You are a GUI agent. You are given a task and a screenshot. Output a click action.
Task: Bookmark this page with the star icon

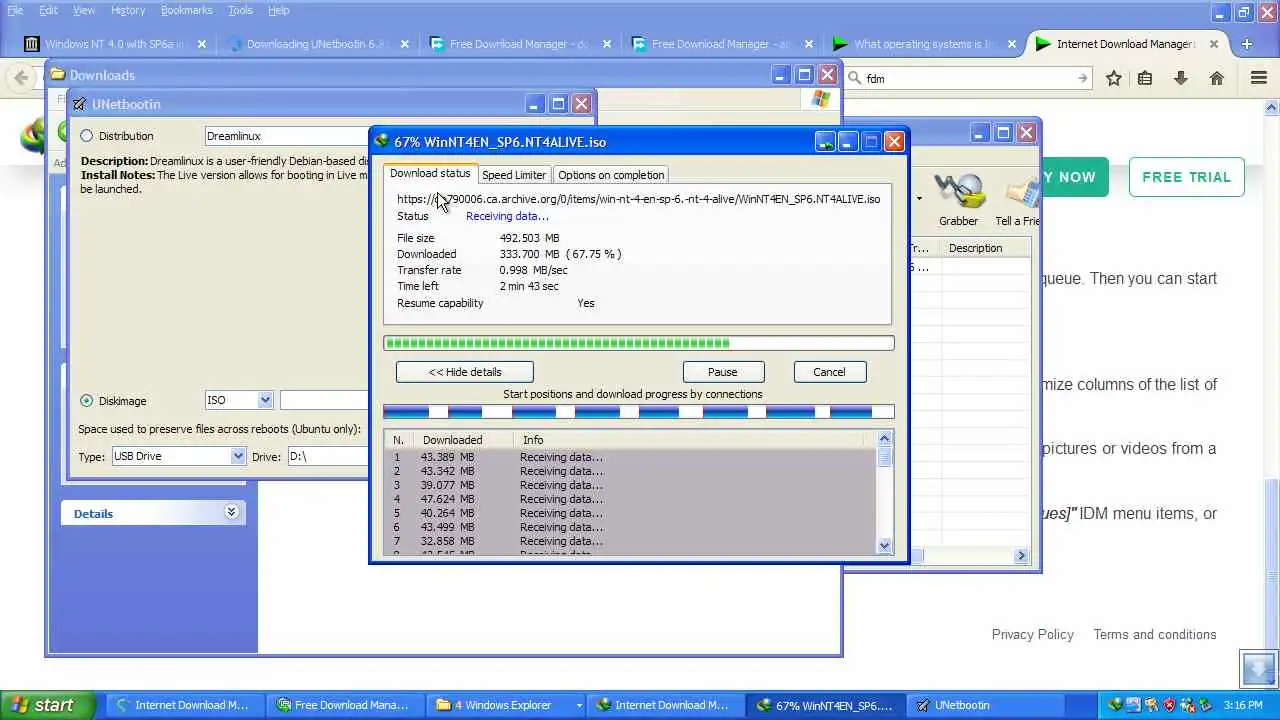point(1114,78)
